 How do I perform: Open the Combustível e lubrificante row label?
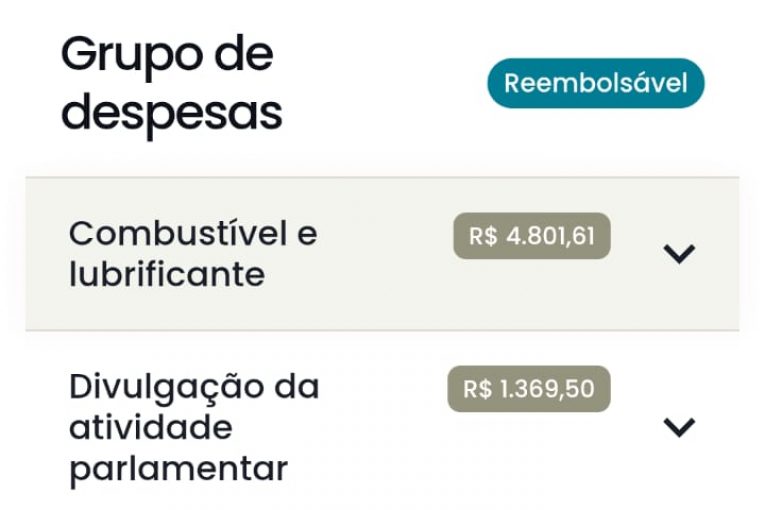192,254
